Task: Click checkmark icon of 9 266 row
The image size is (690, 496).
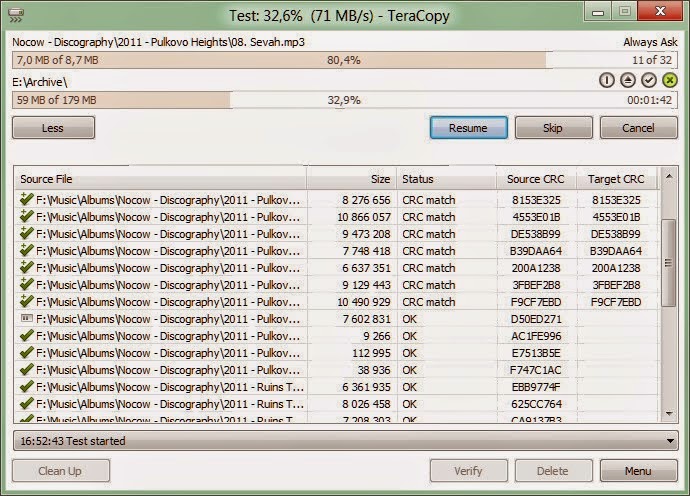Action: pos(26,335)
